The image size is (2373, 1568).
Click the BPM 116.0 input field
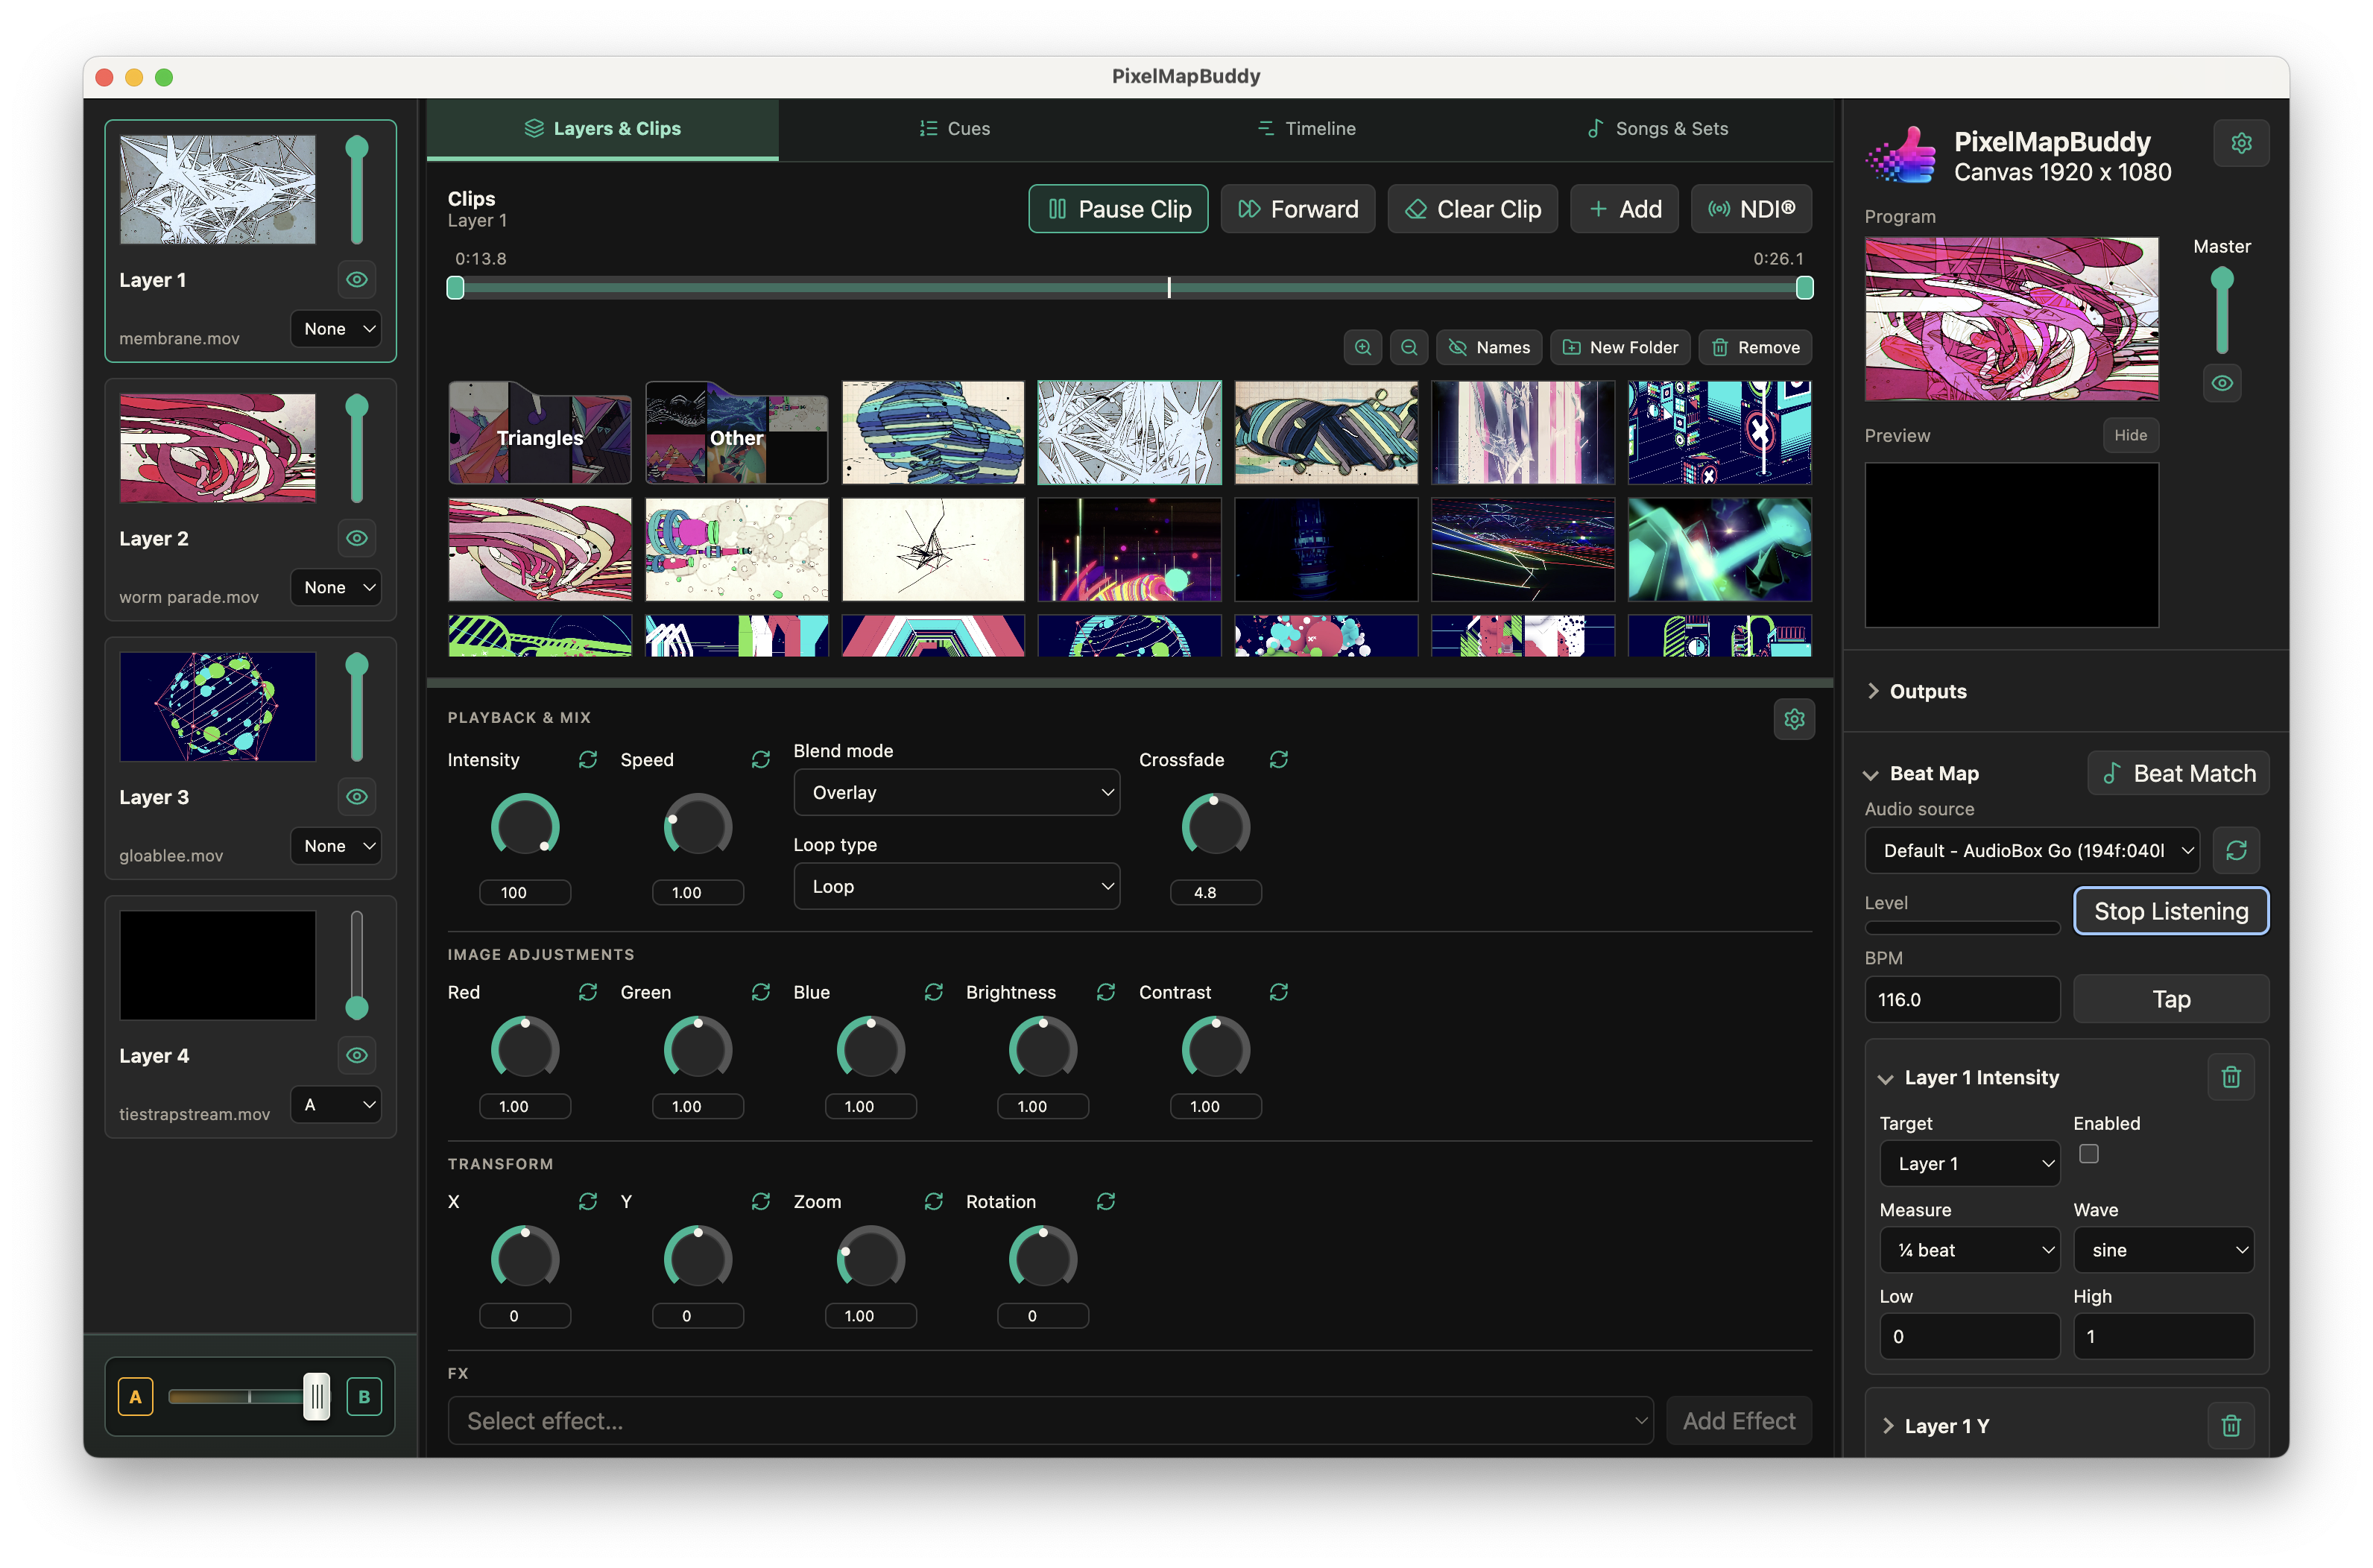point(1962,999)
